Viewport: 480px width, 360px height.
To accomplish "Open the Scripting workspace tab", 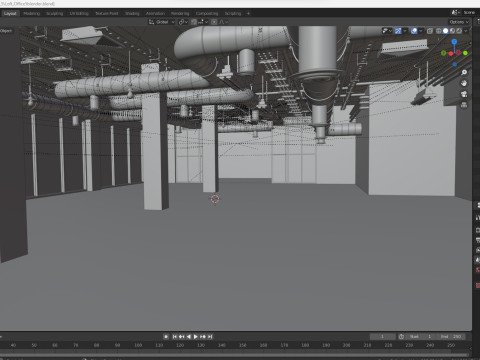I will coord(233,13).
